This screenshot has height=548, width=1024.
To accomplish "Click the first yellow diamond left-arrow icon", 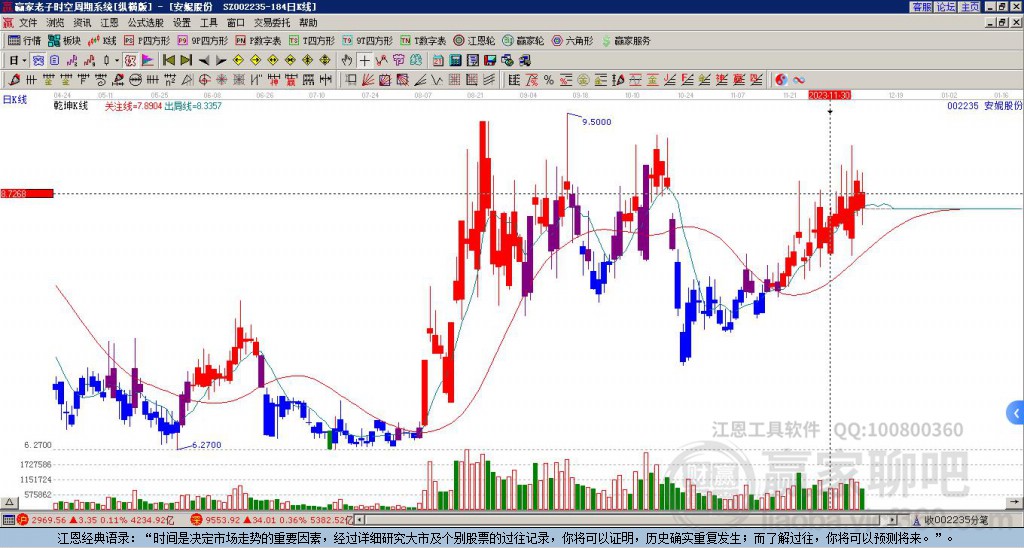I will 238,61.
